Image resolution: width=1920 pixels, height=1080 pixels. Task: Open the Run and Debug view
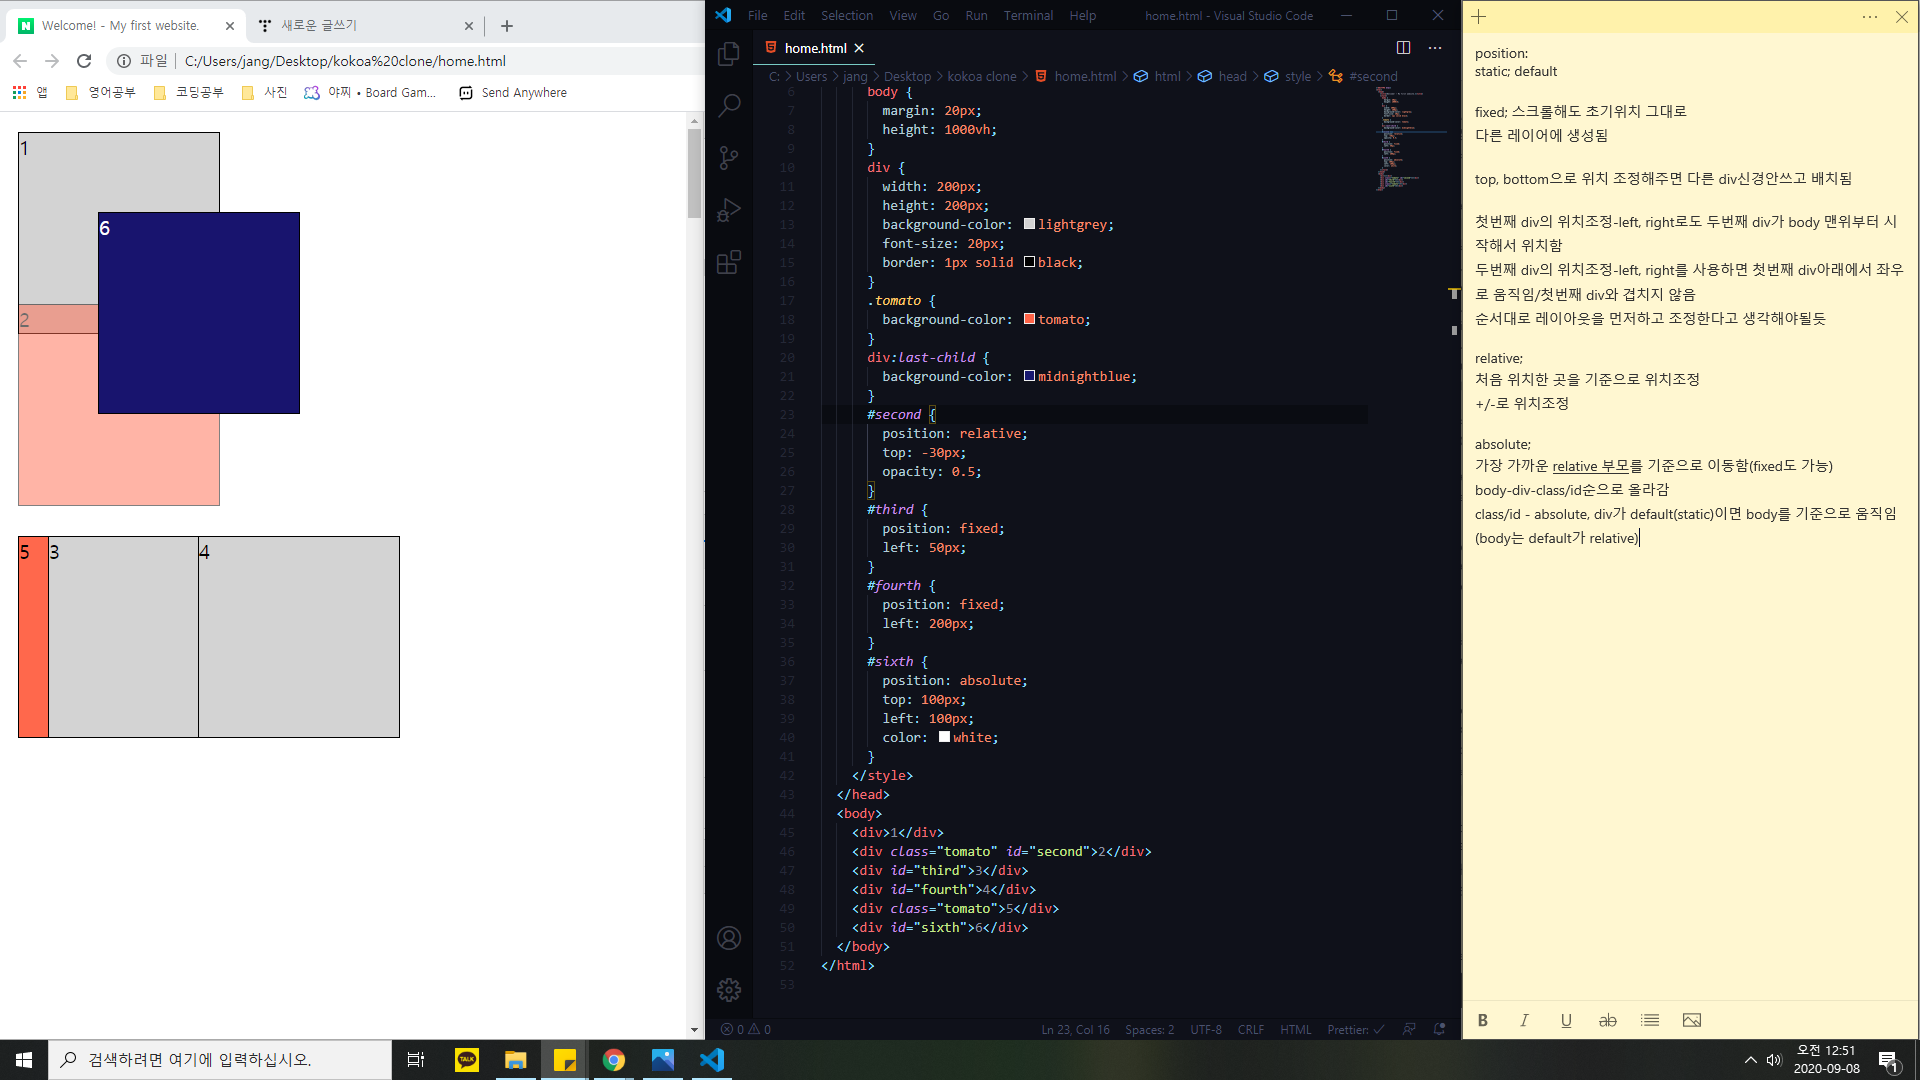[x=729, y=209]
